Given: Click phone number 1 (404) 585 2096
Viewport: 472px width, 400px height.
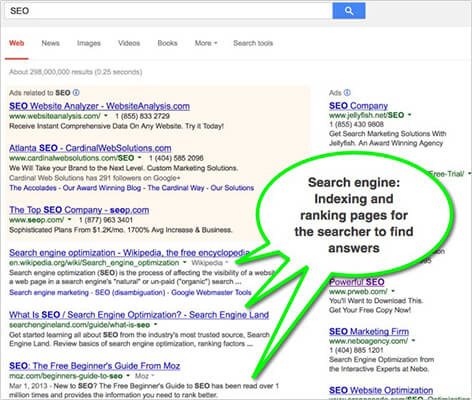Looking at the screenshot, I should pos(176,158).
